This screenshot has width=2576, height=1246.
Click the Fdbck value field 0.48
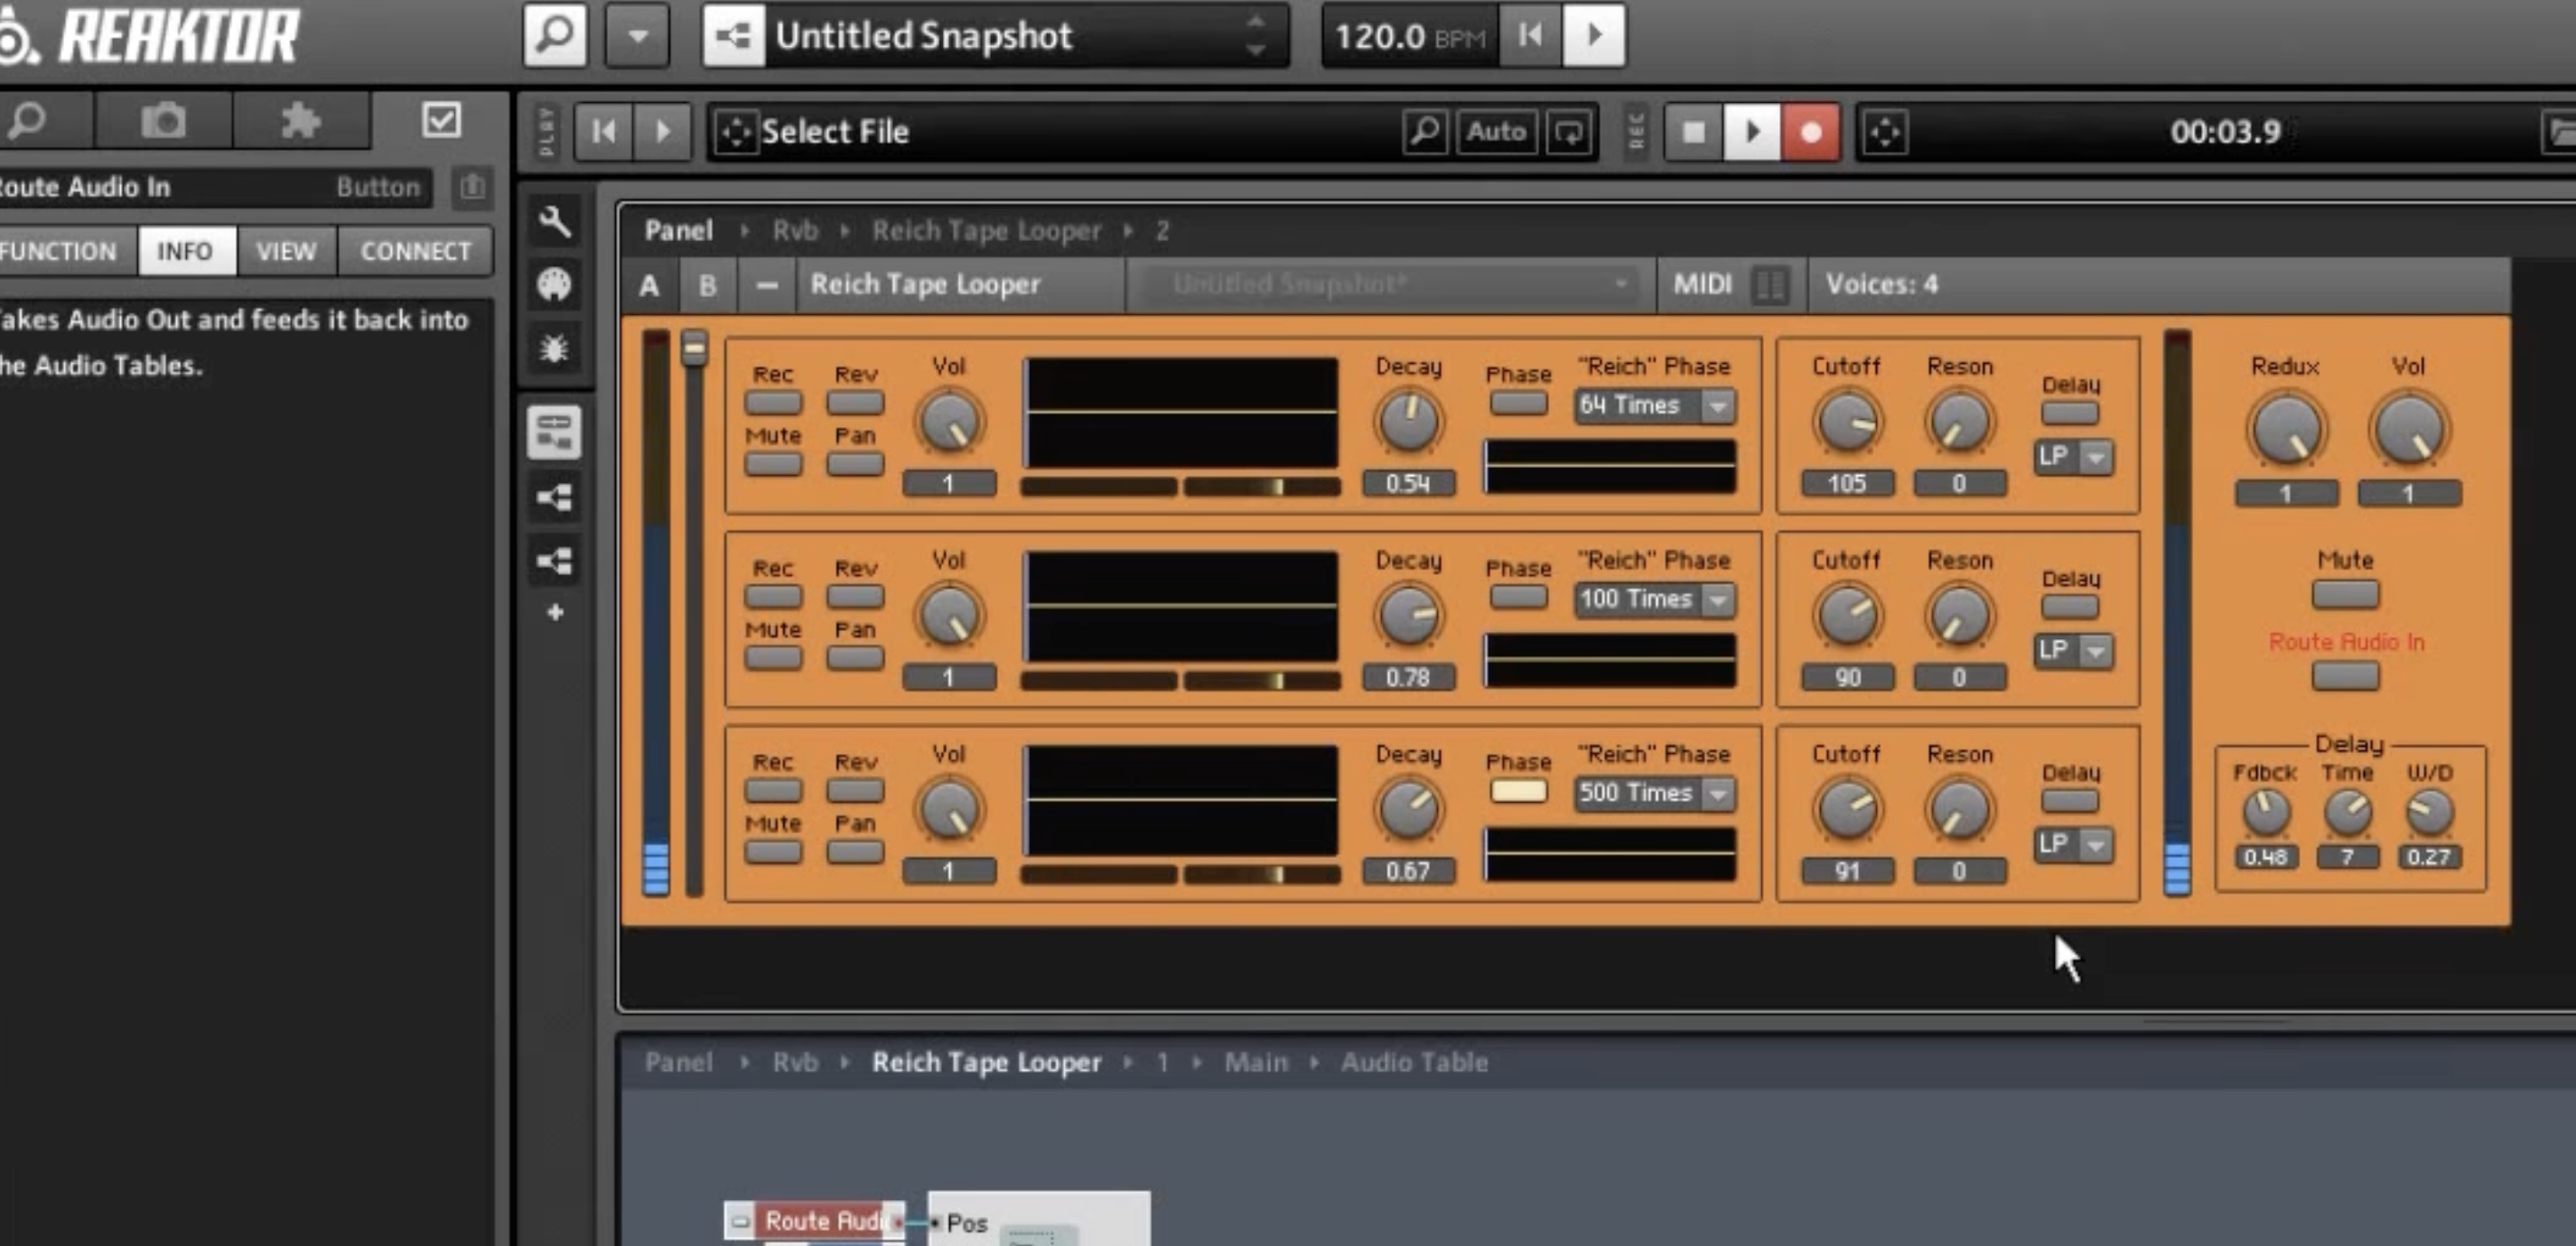click(2265, 857)
